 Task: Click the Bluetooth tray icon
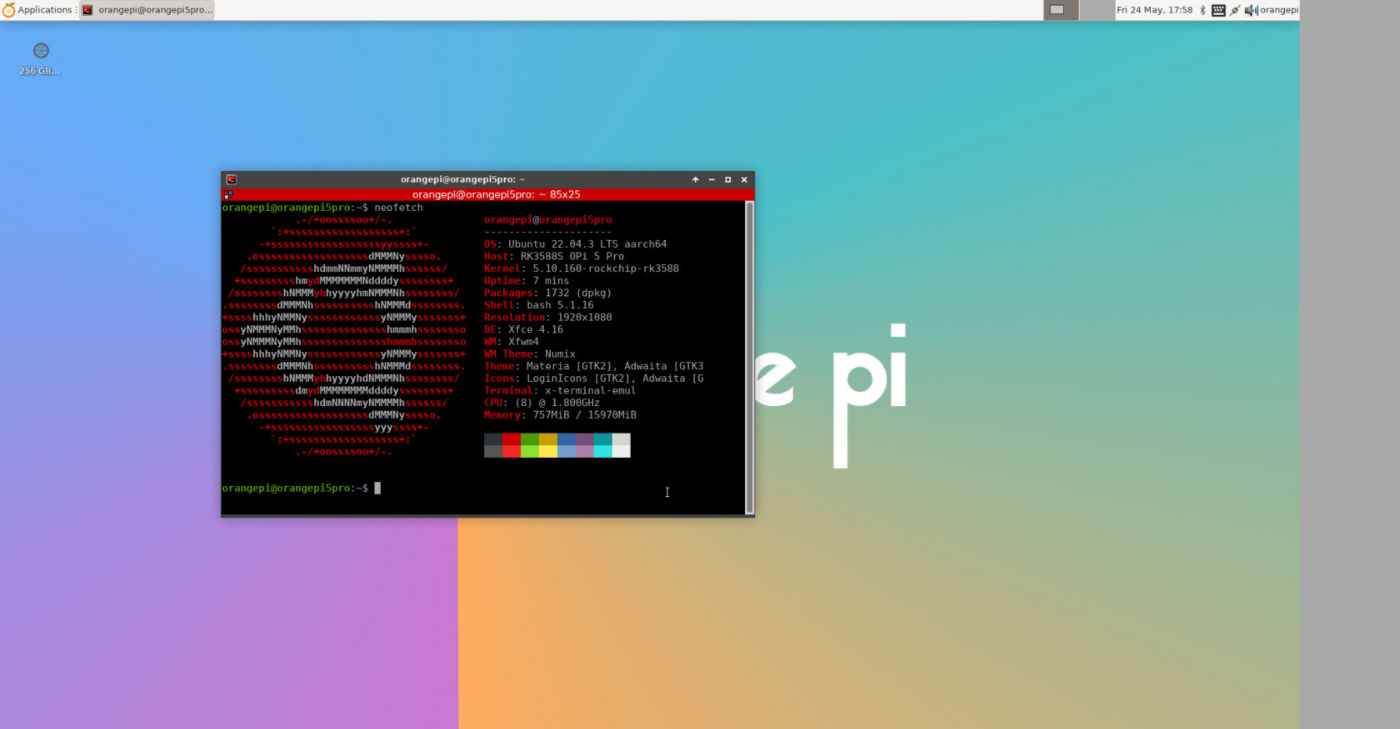click(x=1203, y=10)
